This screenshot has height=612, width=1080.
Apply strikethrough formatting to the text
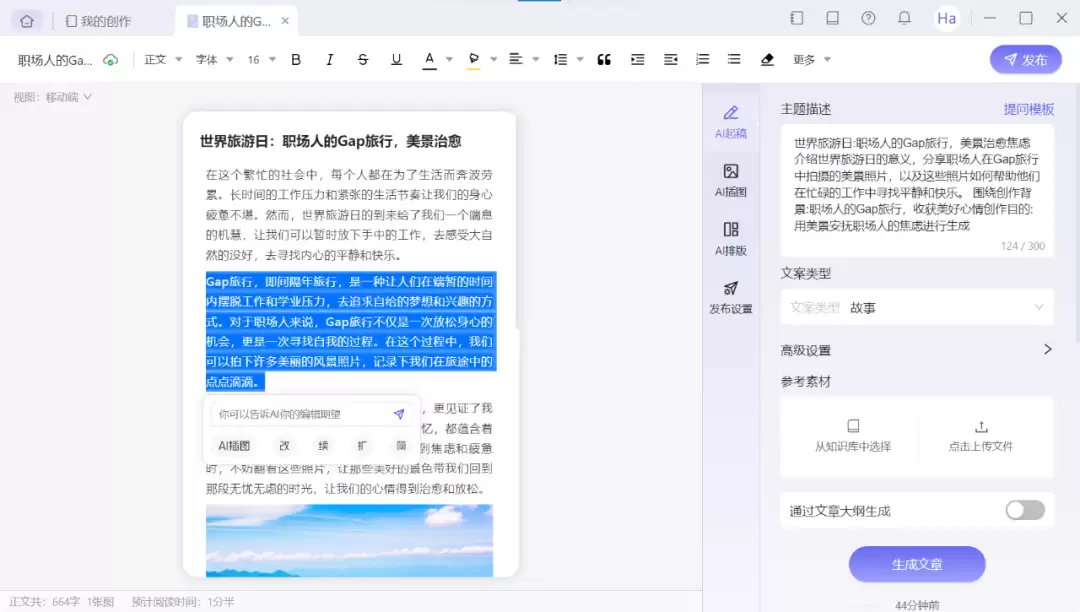click(363, 59)
